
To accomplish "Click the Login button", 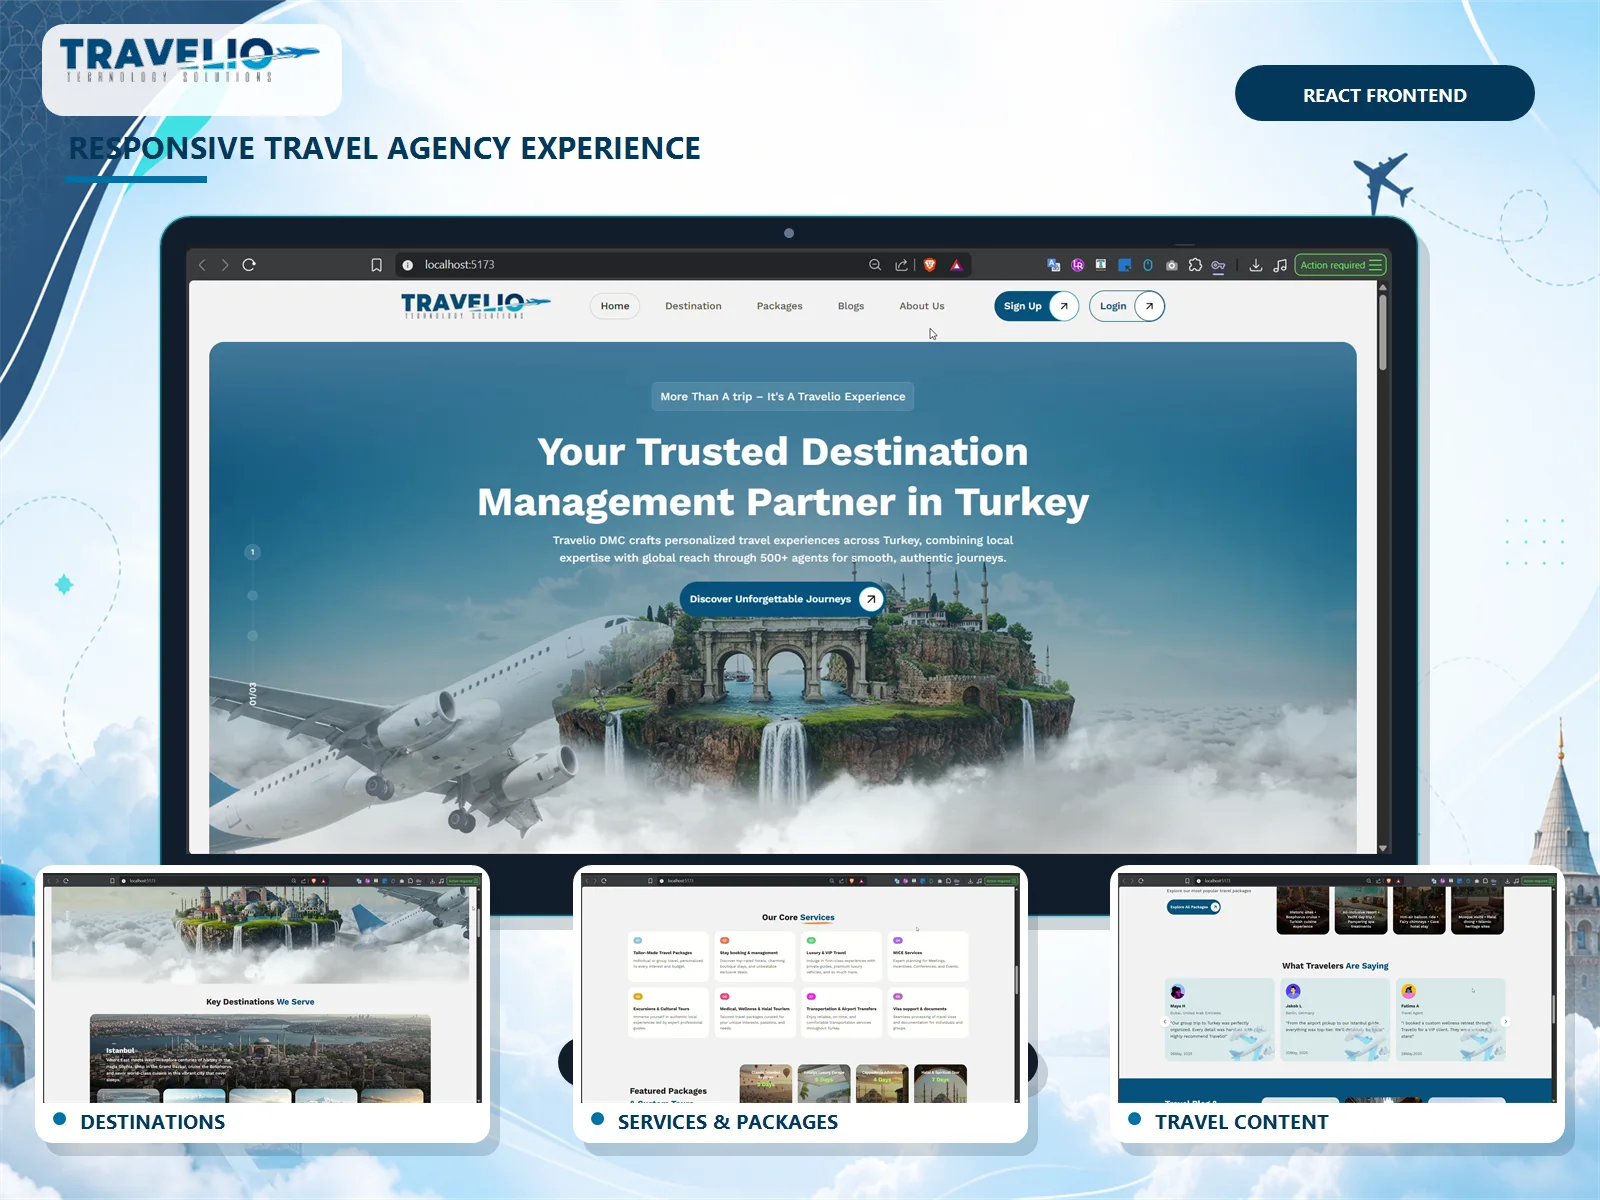I will (x=1127, y=306).
